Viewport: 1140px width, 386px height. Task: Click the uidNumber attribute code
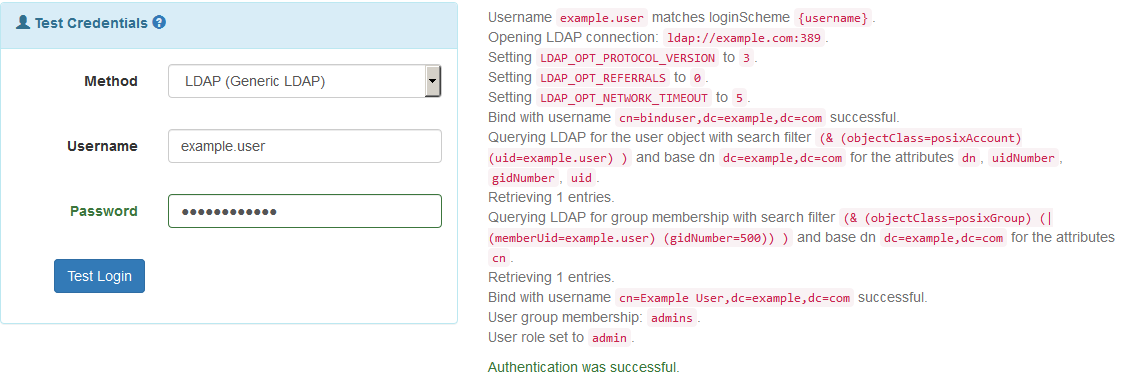click(x=1024, y=158)
